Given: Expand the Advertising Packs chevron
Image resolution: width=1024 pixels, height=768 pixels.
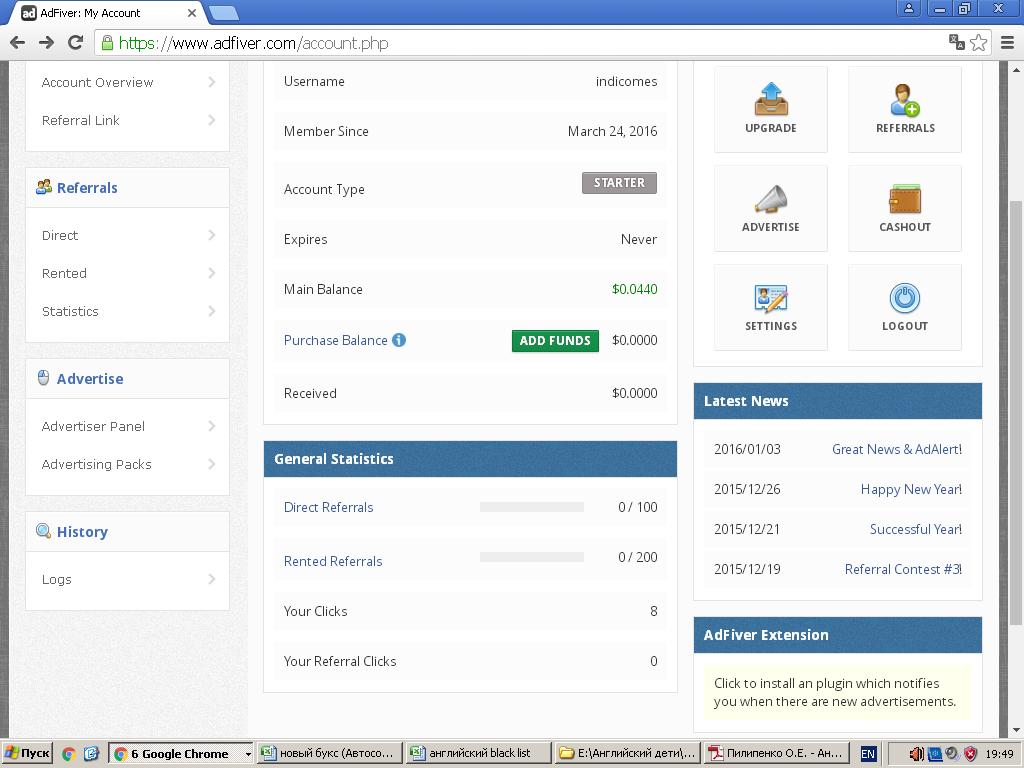Looking at the screenshot, I should 212,464.
